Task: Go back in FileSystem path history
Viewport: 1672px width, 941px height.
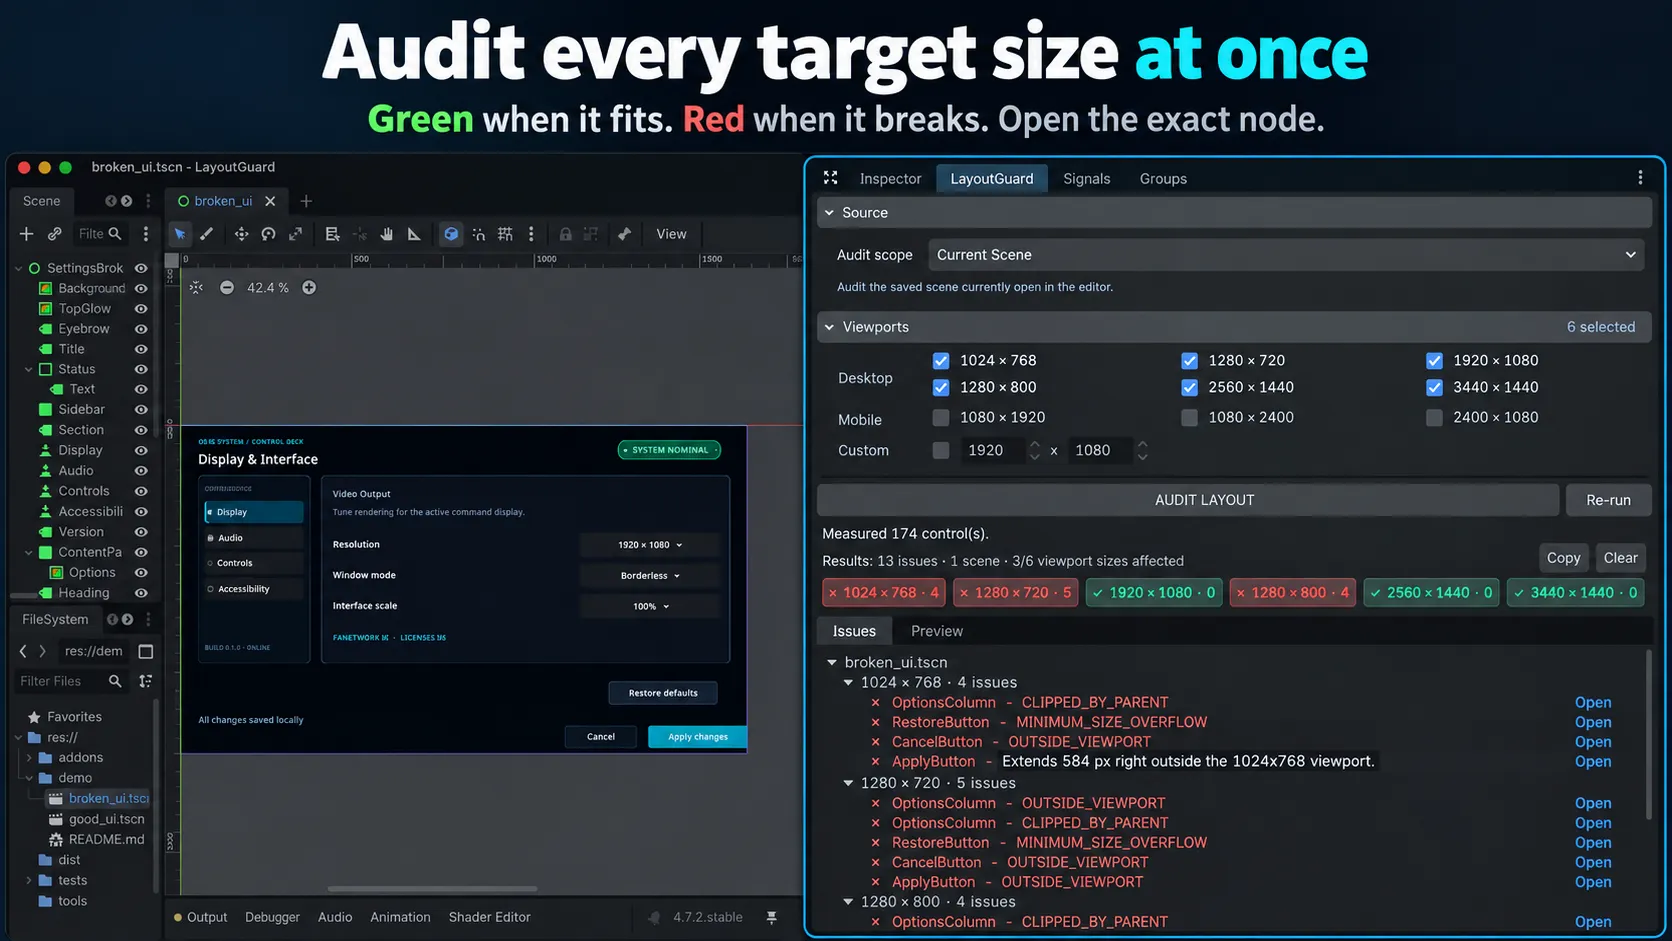Action: [x=23, y=651]
